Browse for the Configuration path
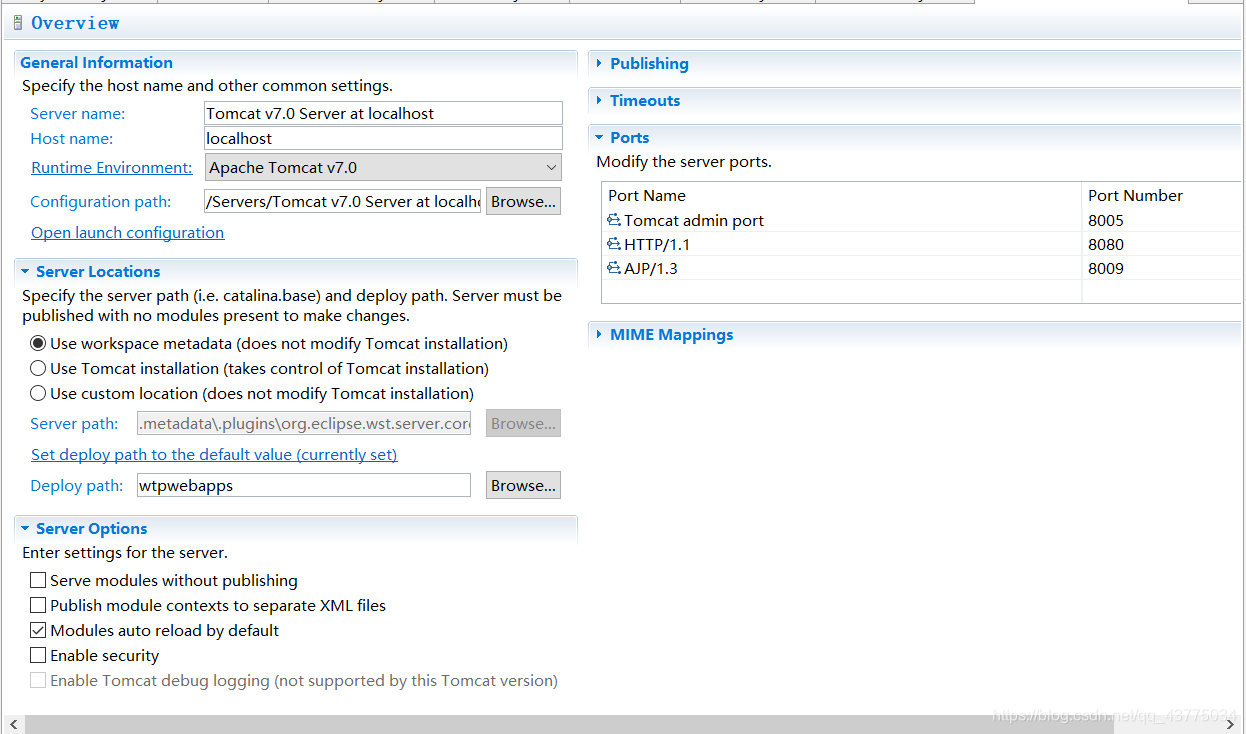 coord(523,201)
